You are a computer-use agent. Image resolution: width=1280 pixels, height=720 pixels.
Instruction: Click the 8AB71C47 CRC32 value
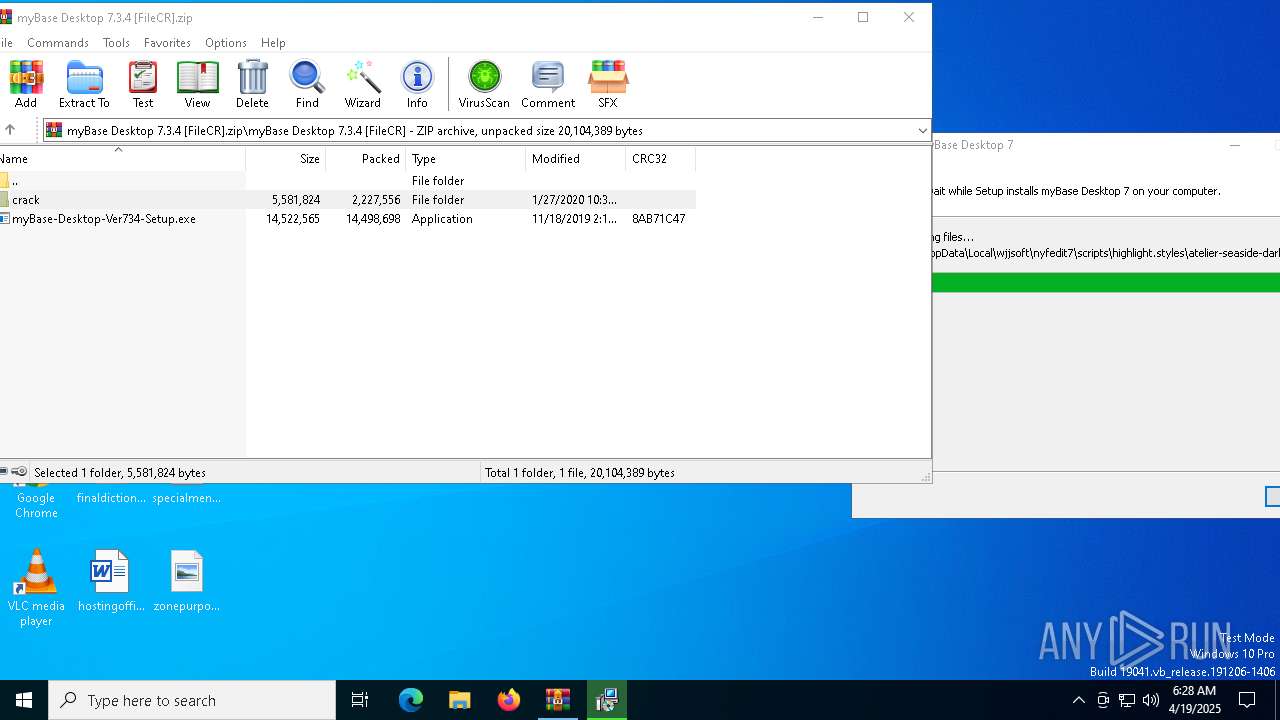point(658,219)
